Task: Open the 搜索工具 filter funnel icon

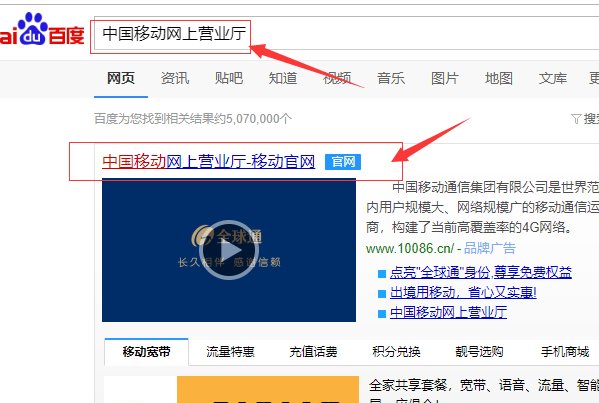Action: pos(576,119)
